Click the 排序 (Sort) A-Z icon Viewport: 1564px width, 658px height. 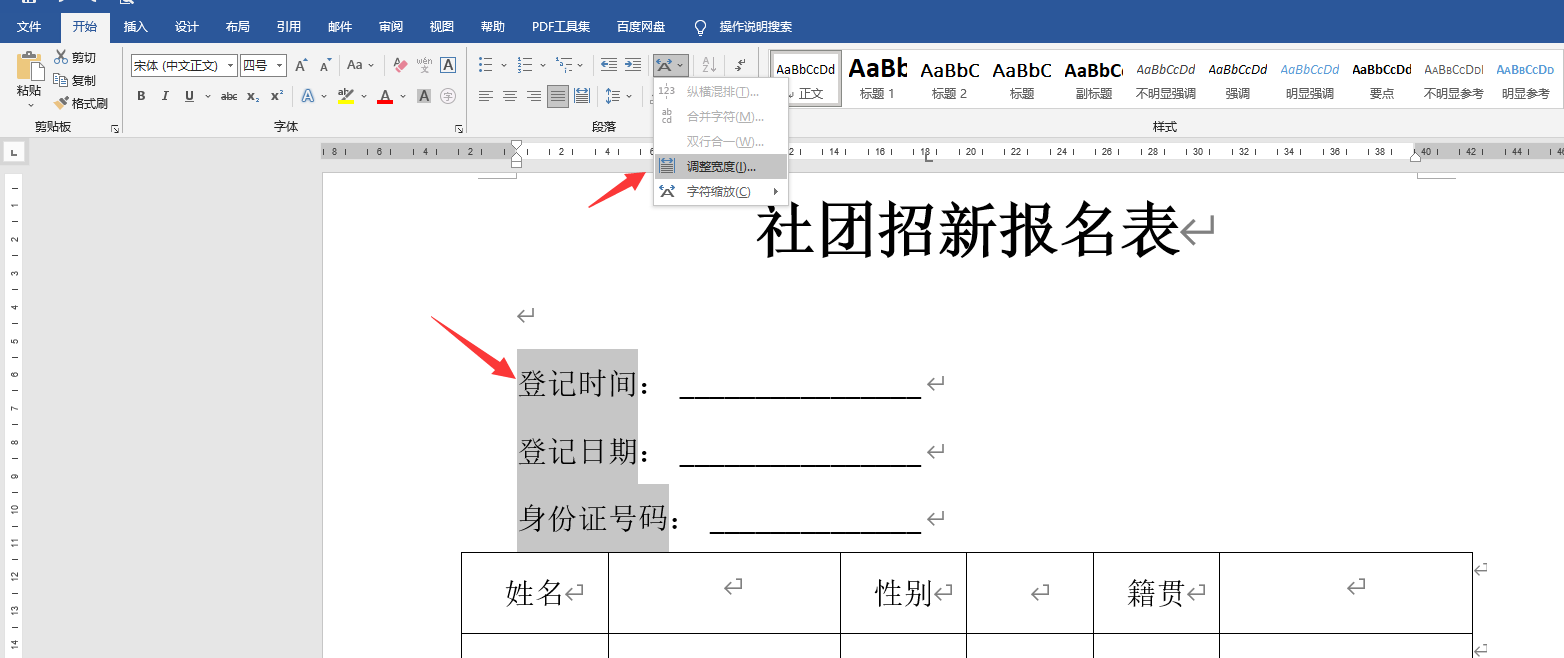[709, 65]
